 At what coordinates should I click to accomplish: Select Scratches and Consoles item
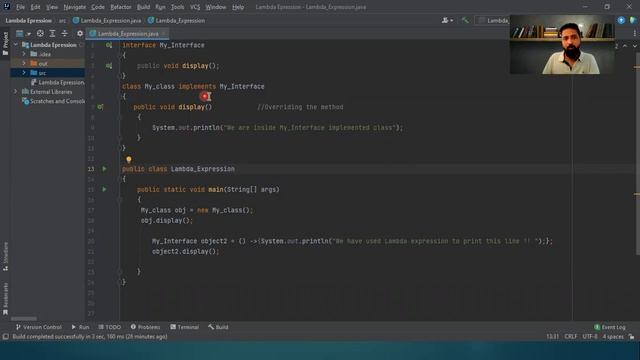click(x=53, y=101)
